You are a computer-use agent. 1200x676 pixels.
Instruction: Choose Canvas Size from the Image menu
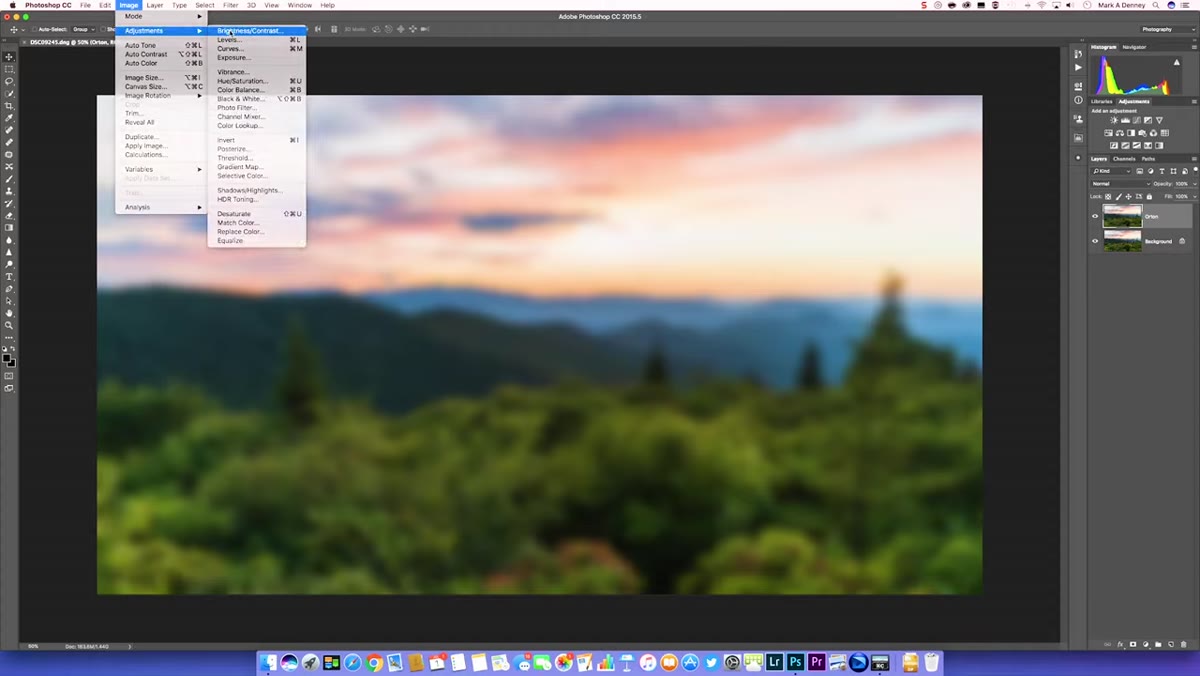(x=161, y=86)
